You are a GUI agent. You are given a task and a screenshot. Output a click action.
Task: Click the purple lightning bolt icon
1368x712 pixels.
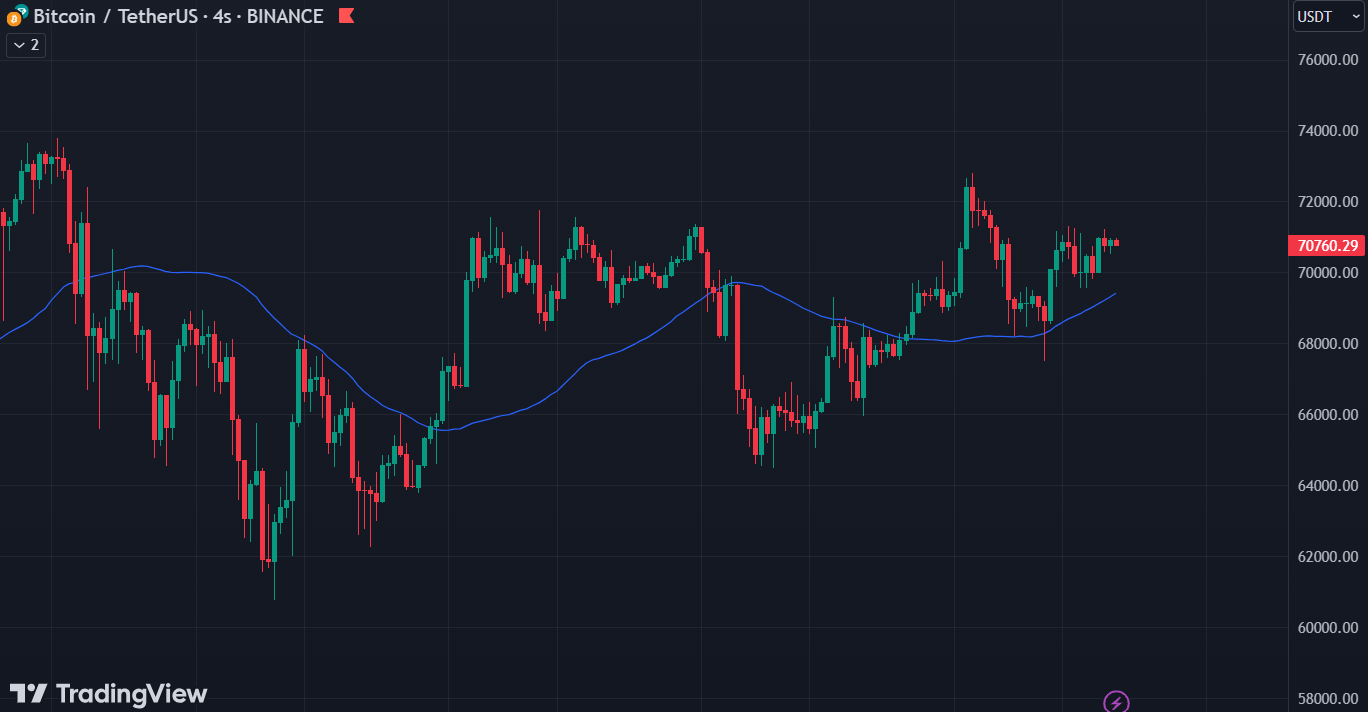1116,702
